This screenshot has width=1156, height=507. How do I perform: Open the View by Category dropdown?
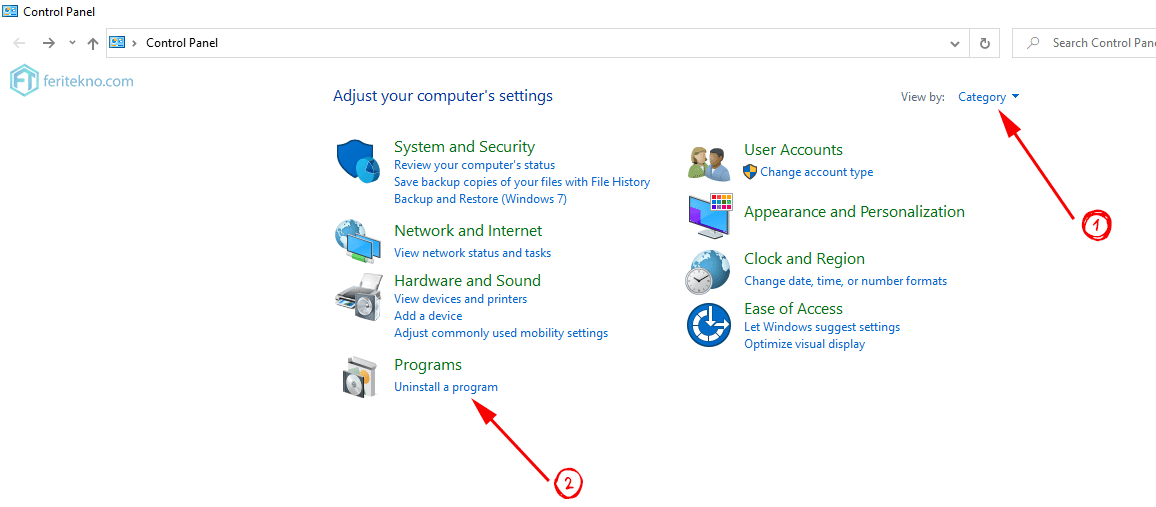coord(988,97)
